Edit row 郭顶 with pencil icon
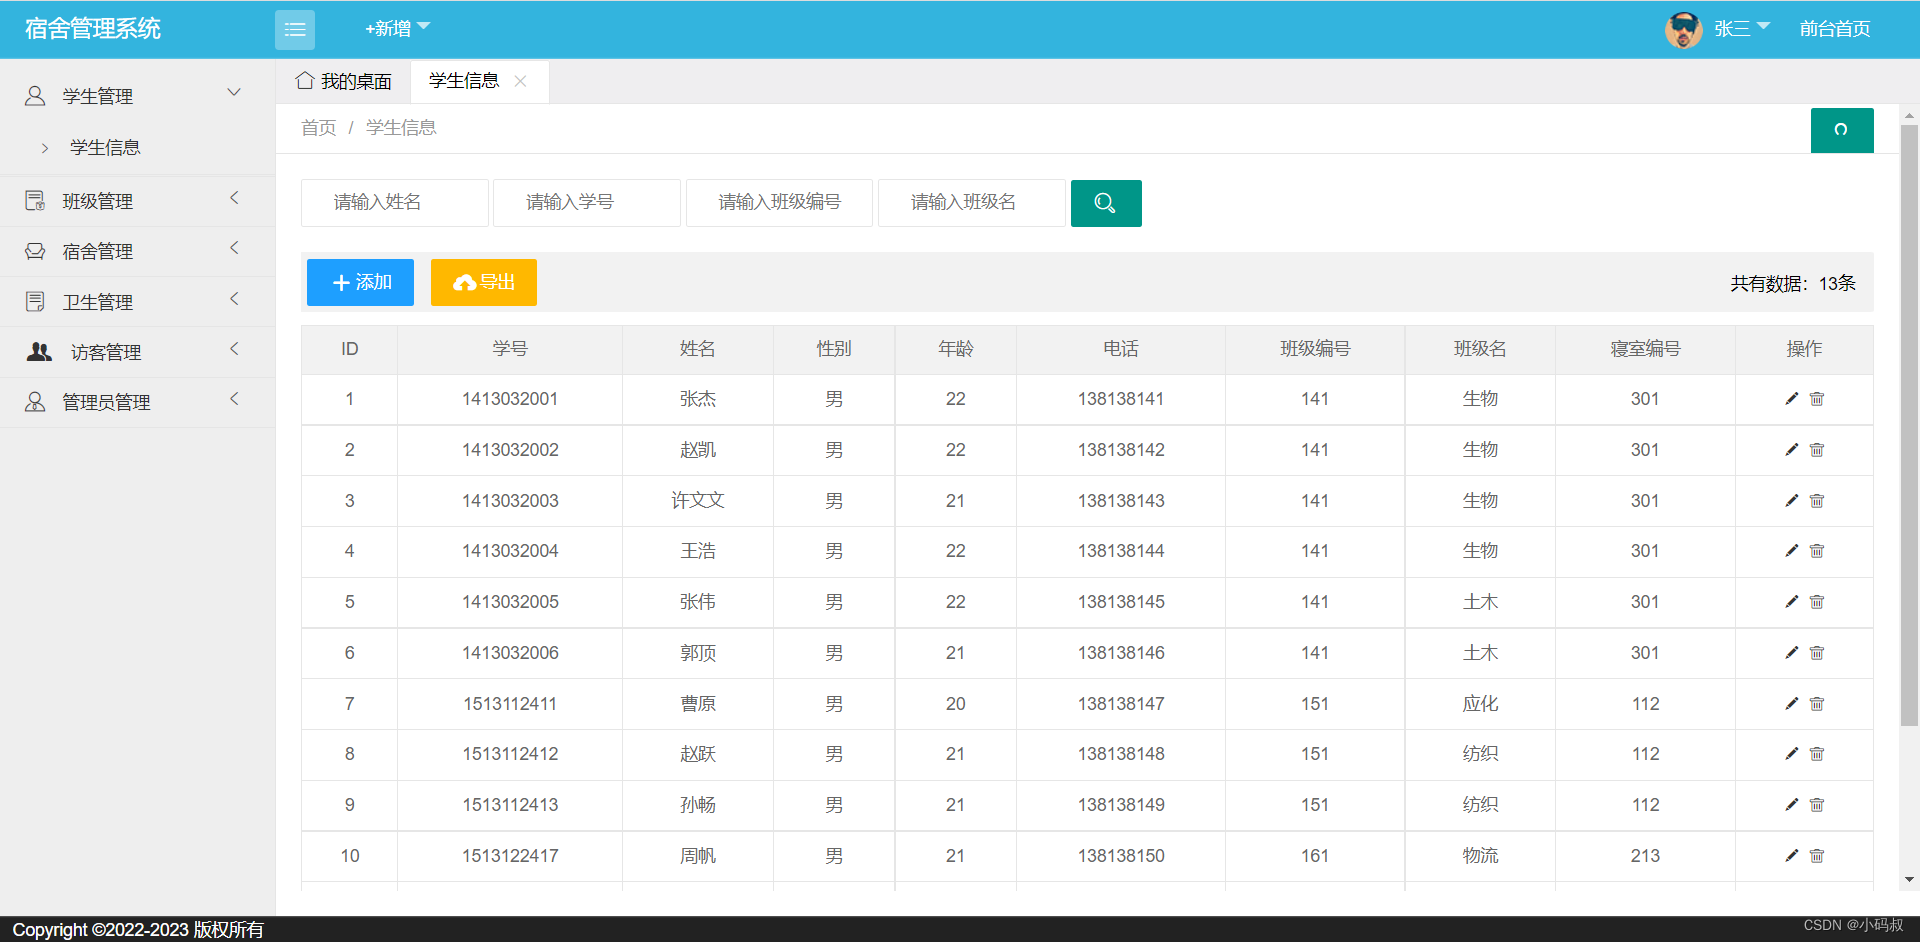This screenshot has height=942, width=1920. [x=1792, y=653]
